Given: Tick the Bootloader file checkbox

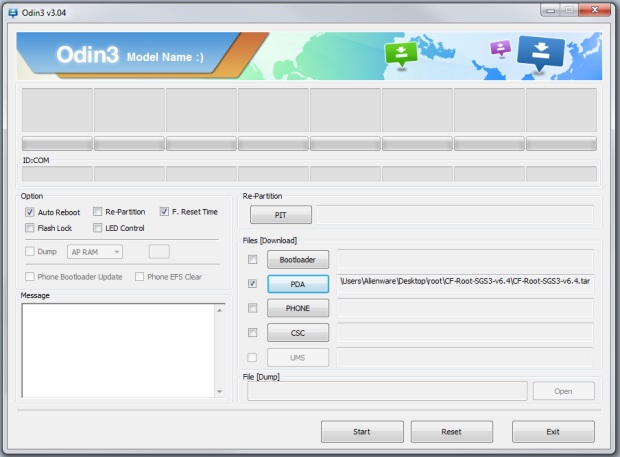Looking at the screenshot, I should point(252,260).
